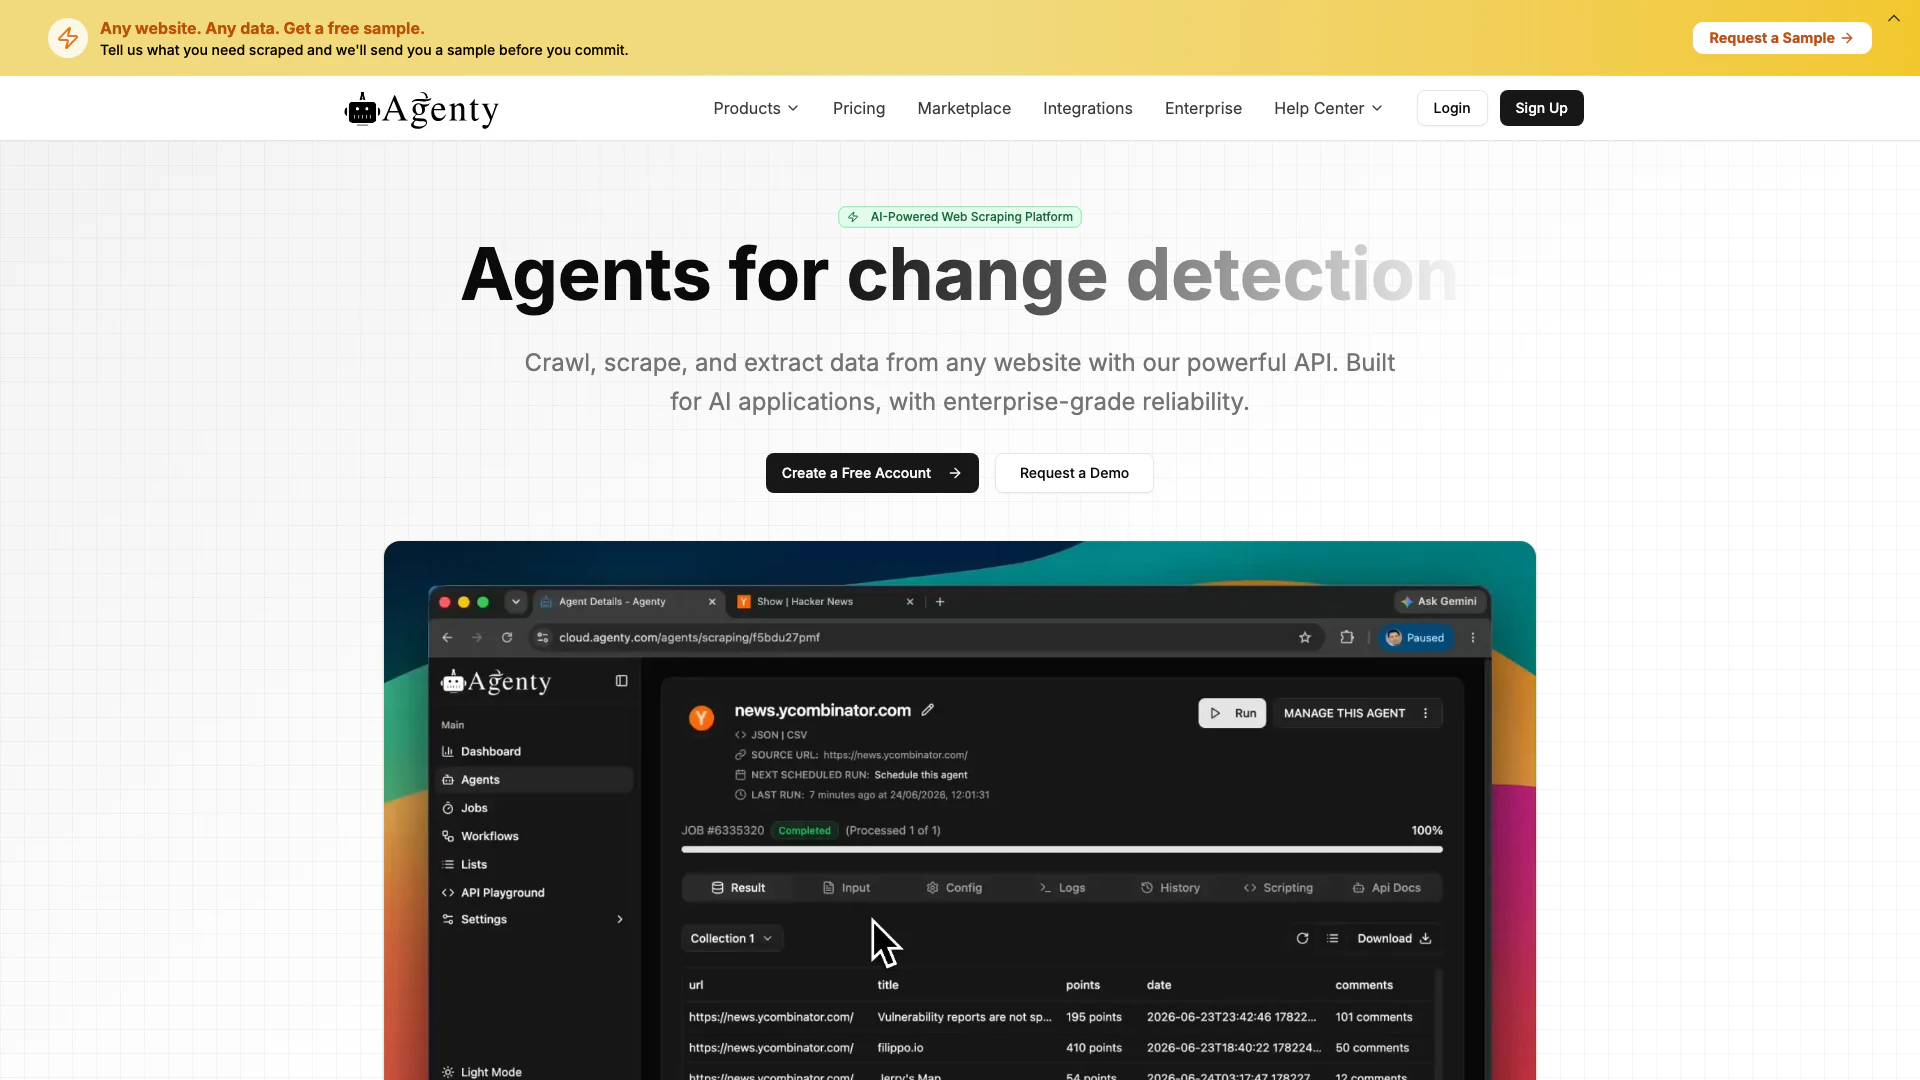
Task: Click the Request a Sample button
Action: 1782,38
